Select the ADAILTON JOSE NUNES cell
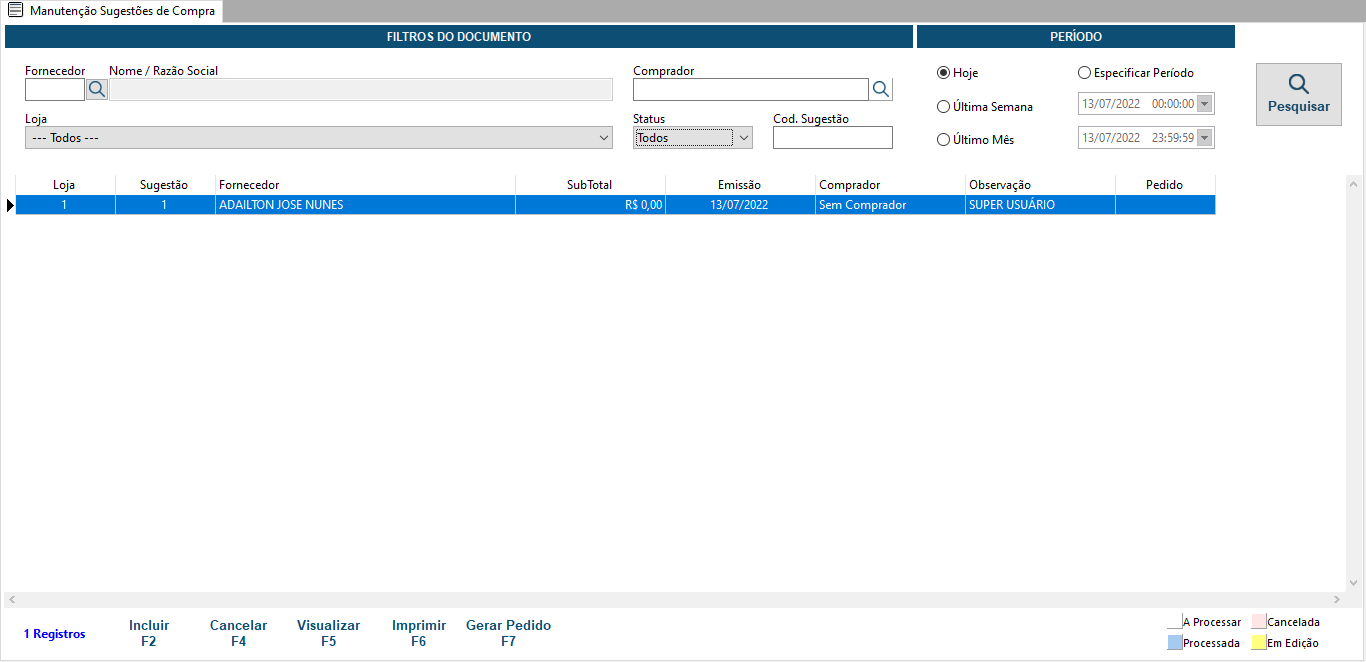This screenshot has width=1366, height=662. pos(365,205)
